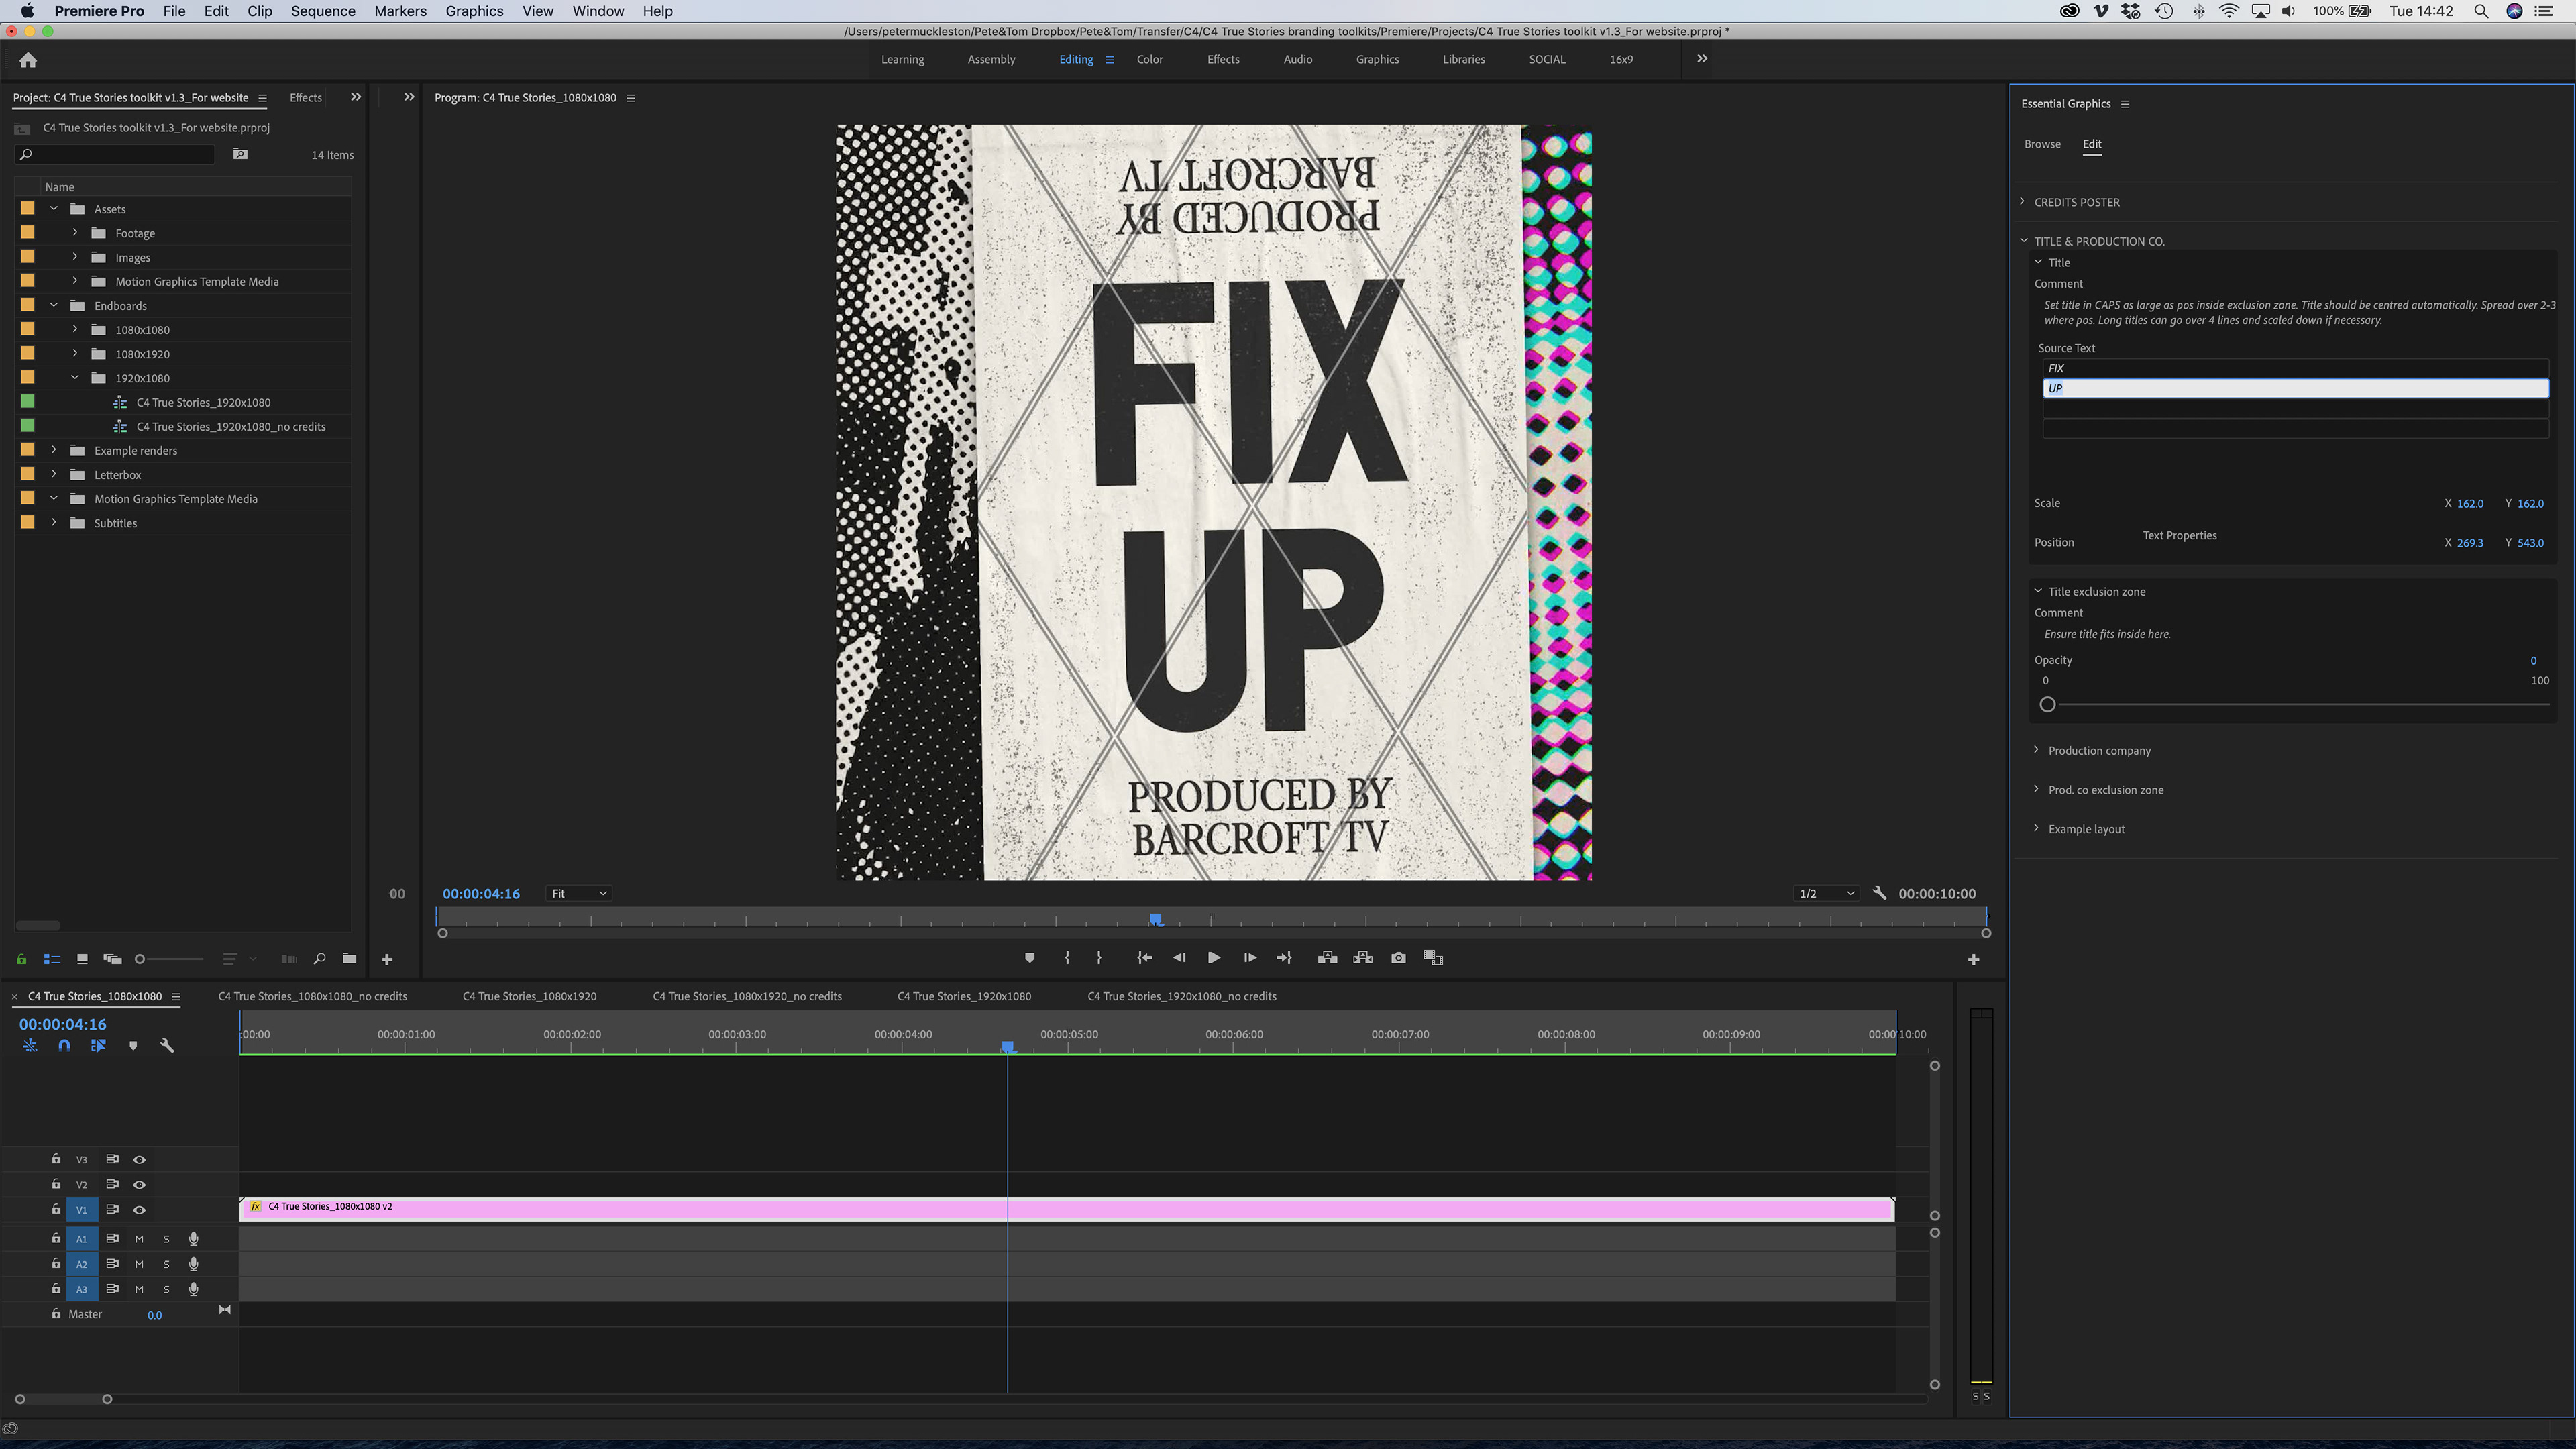Play the program monitor
2576x1449 pixels.
tap(1214, 958)
